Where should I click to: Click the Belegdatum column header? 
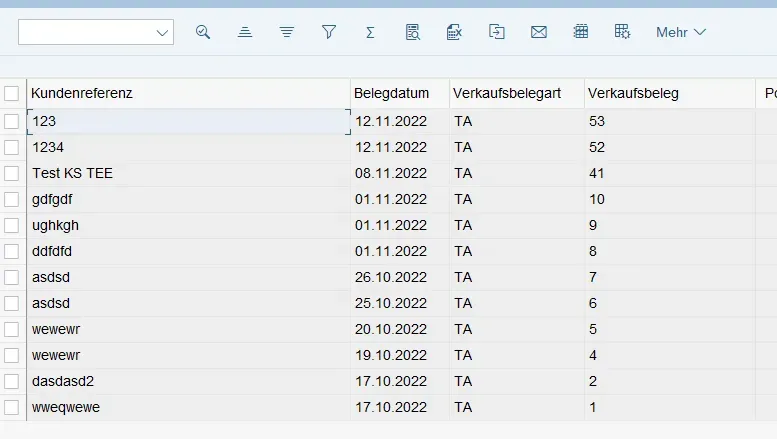click(x=392, y=93)
